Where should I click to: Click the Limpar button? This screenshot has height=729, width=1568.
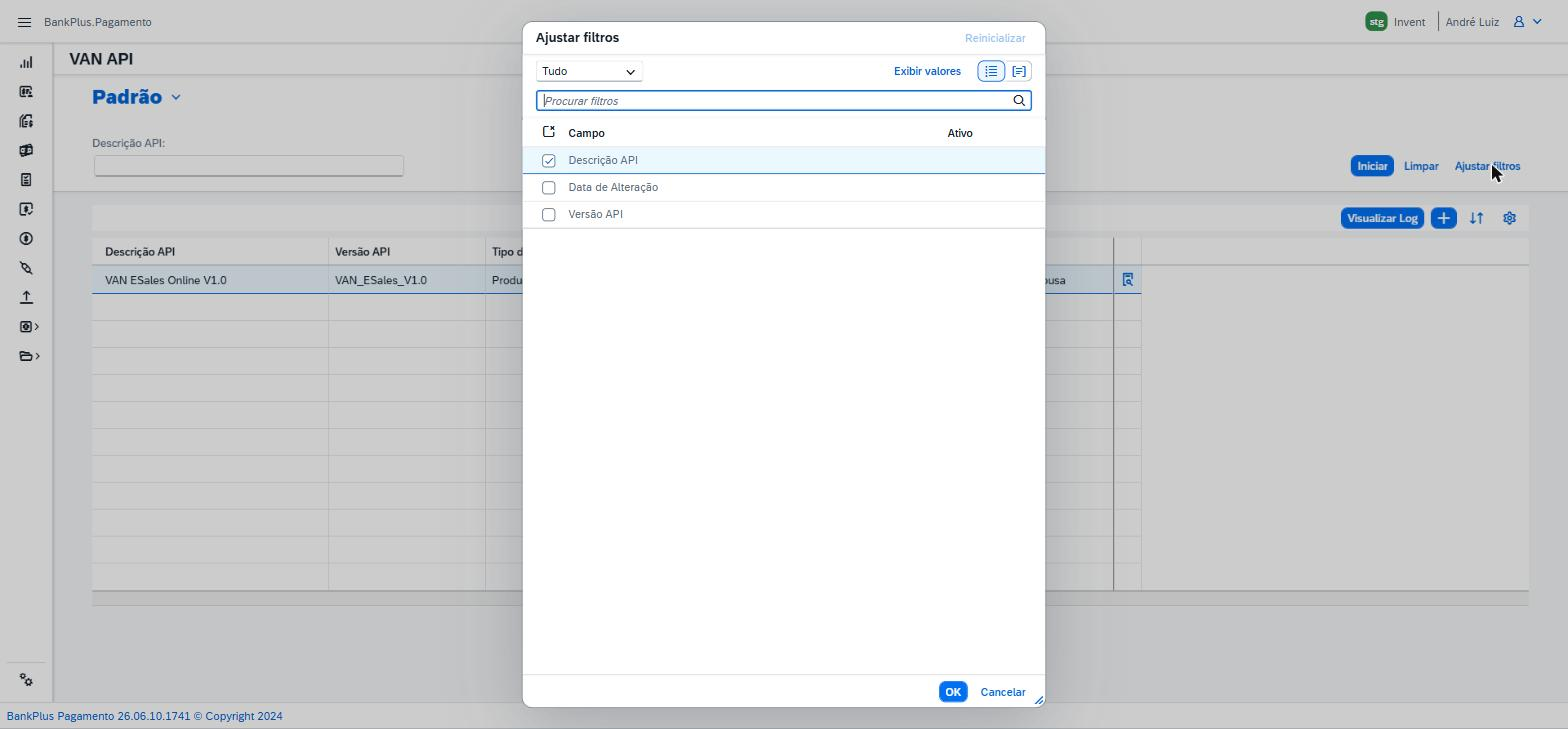coord(1421,166)
